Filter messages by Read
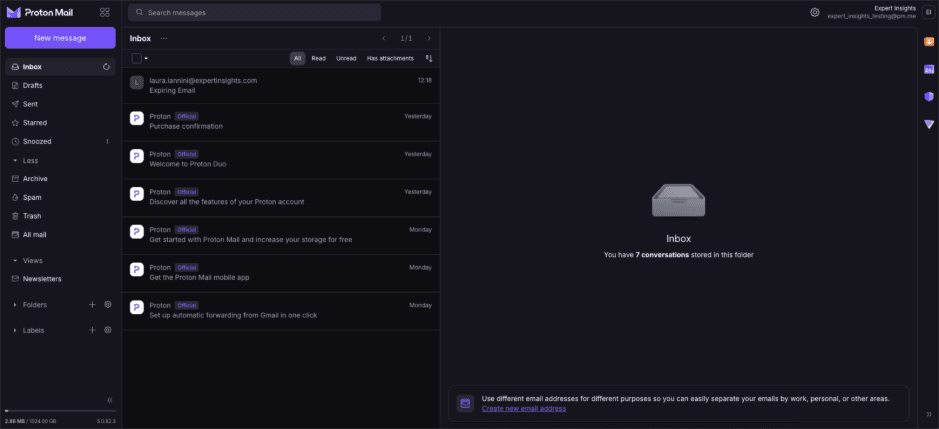939x429 pixels. (319, 58)
